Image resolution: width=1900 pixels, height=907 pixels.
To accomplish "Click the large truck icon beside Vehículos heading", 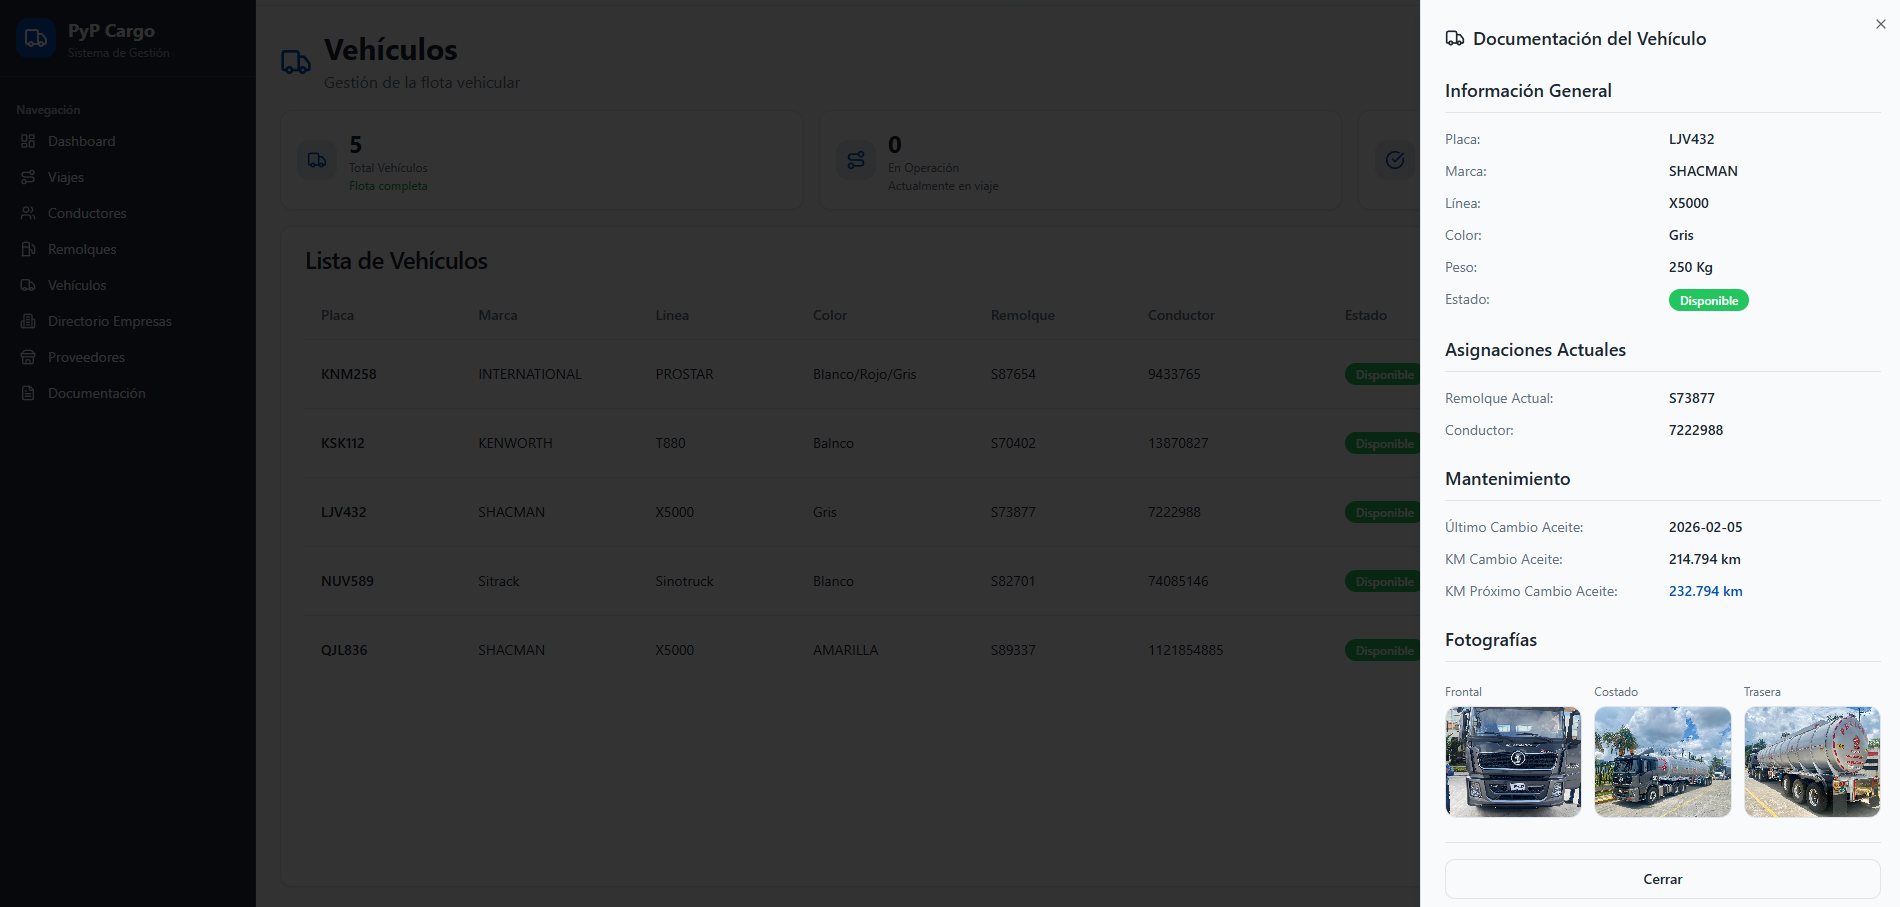I will (x=295, y=62).
